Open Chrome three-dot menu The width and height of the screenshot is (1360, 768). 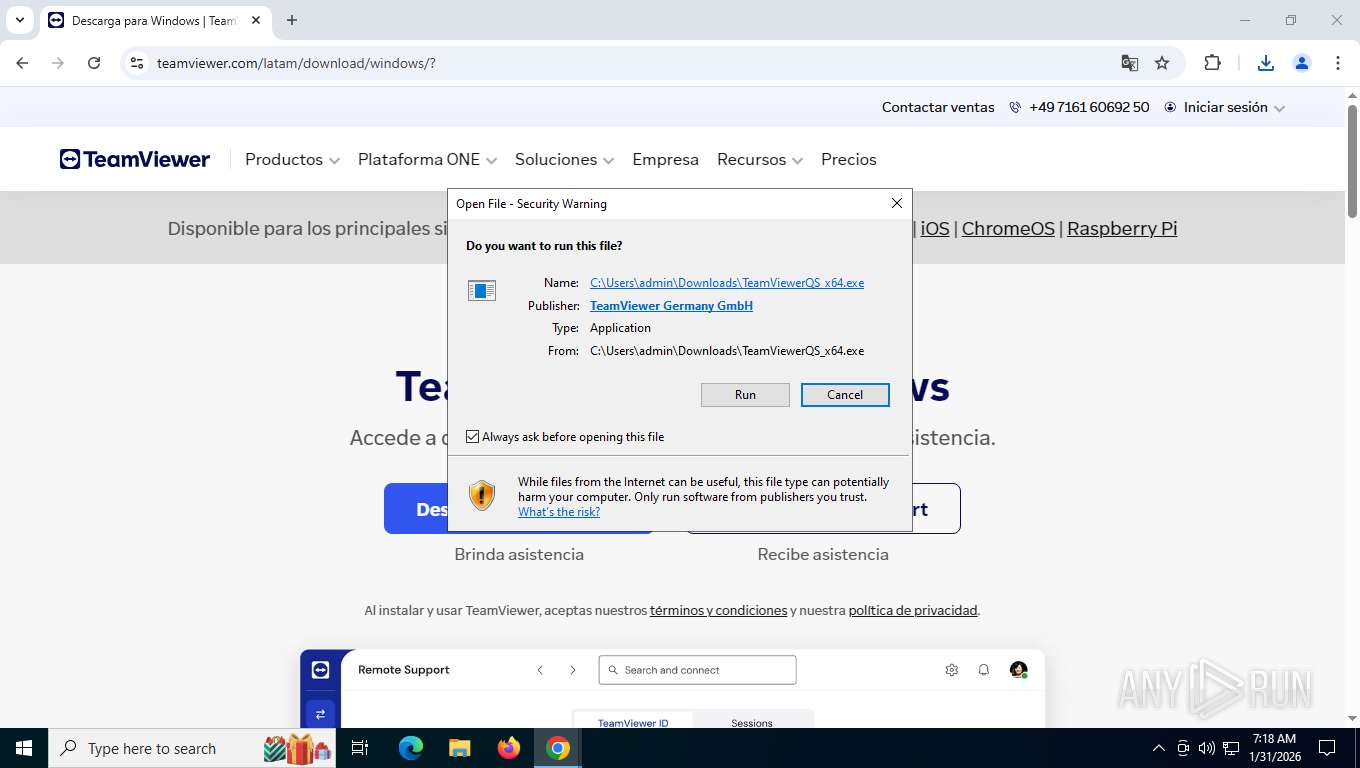pyautogui.click(x=1338, y=63)
